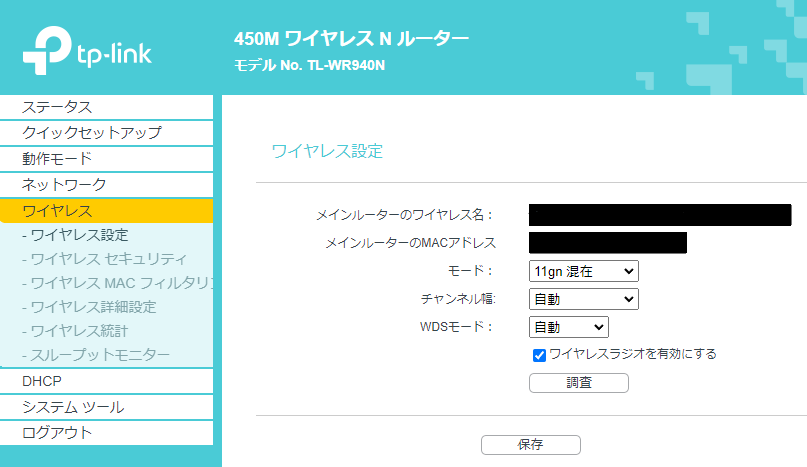Select クイックセットアップ in the sidebar
Image resolution: width=807 pixels, height=467 pixels.
107,133
